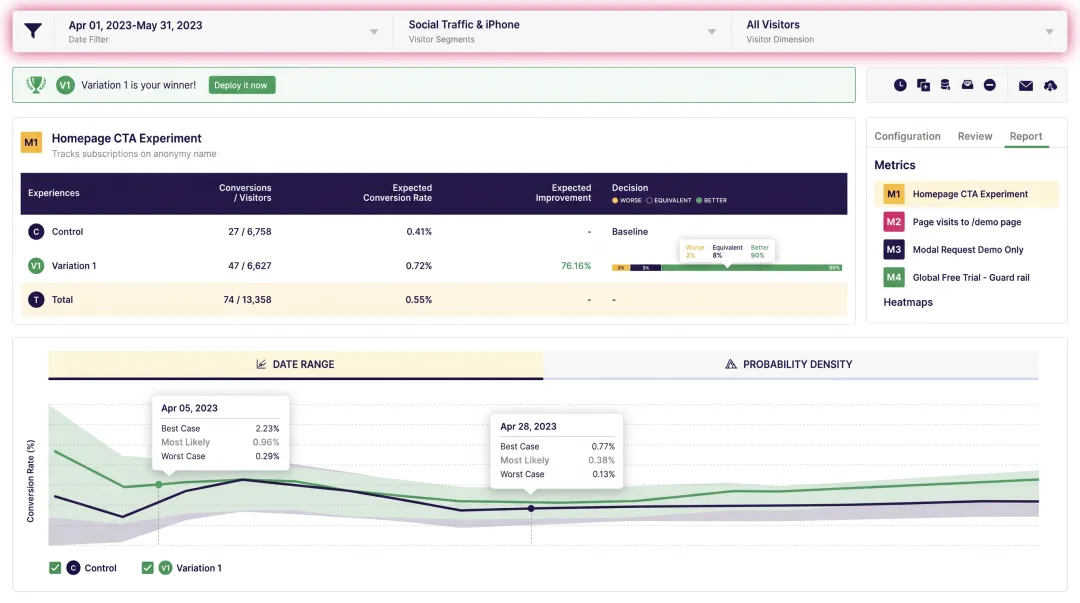This screenshot has width=1080, height=603.
Task: Click the green BETTER legend dot
Action: click(699, 201)
